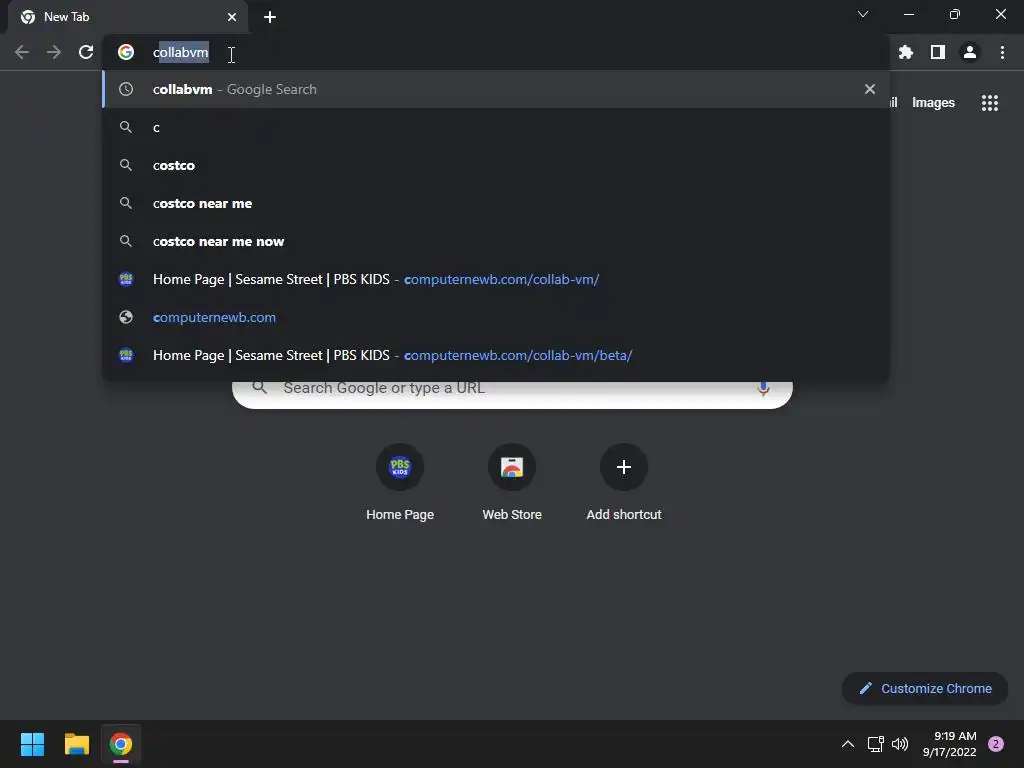
Task: Click the address bar text collabvm
Action: [x=181, y=52]
